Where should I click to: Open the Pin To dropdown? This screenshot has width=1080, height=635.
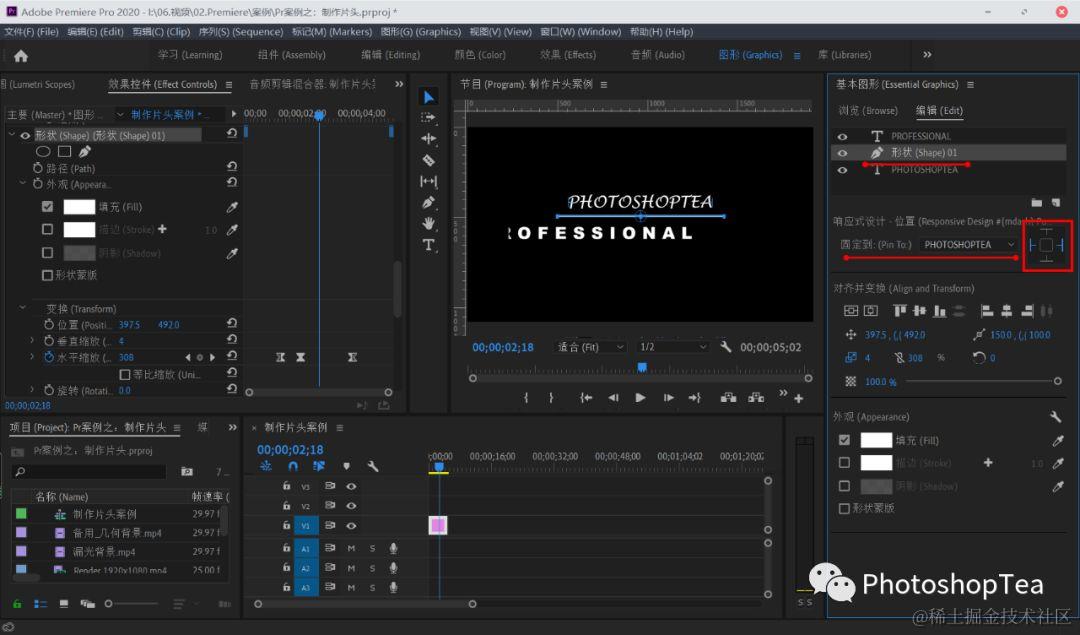pyautogui.click(x=968, y=244)
